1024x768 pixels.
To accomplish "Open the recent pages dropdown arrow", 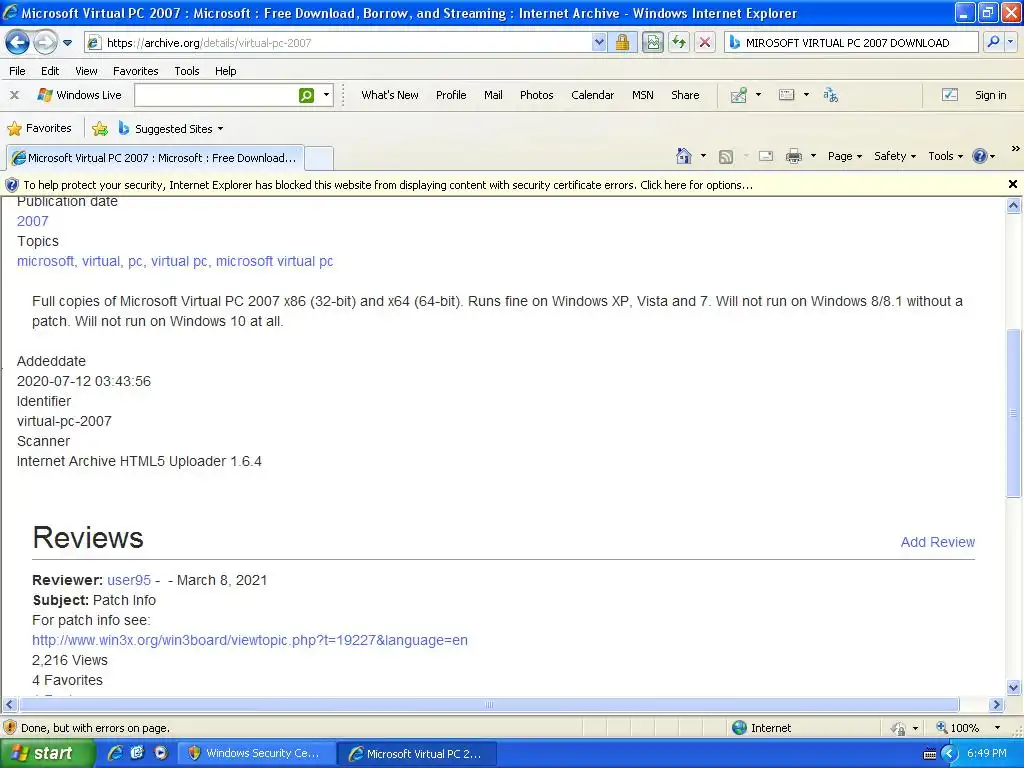I will 67,43.
